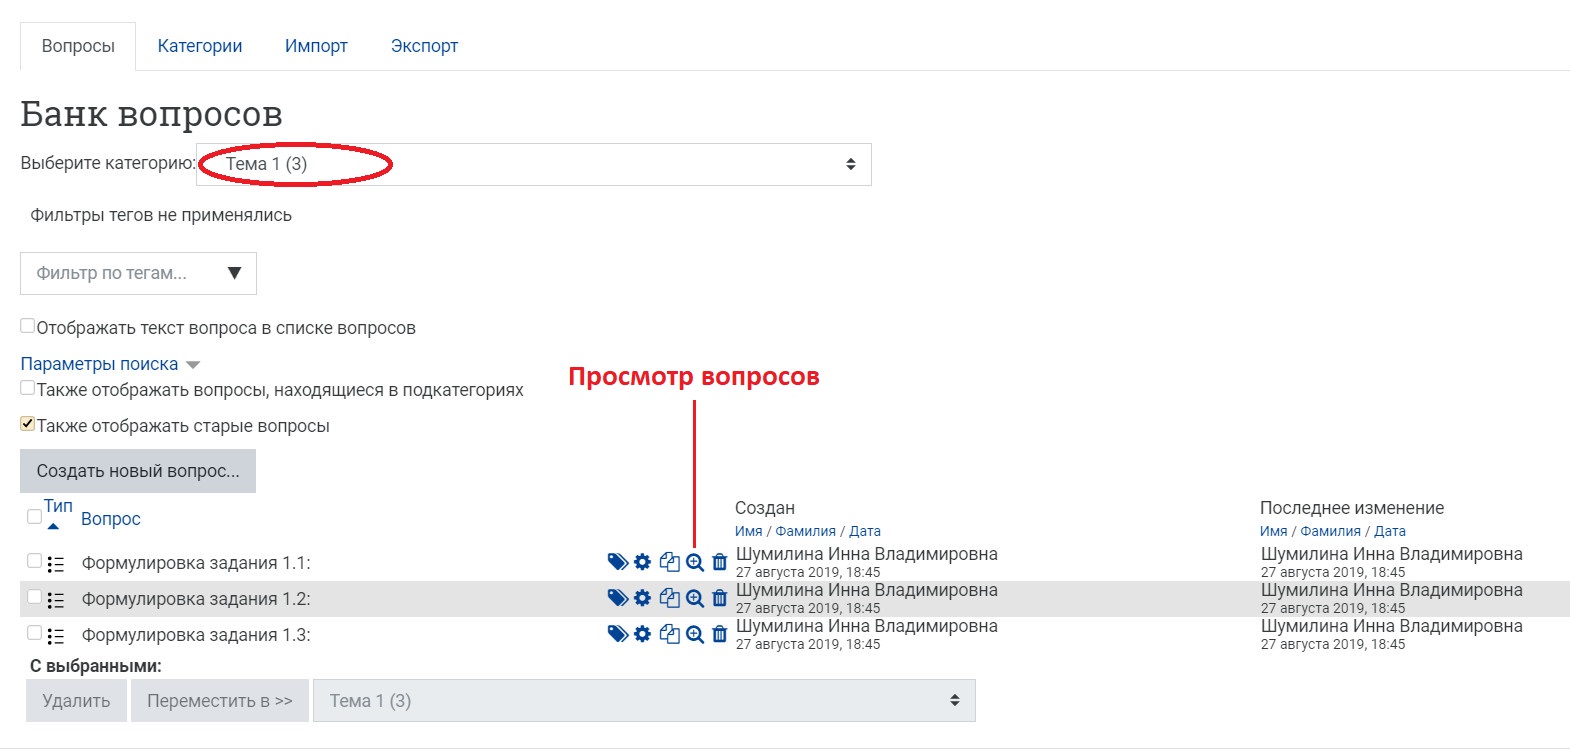
Task: Duplicate question 1.3 with copy icon
Action: (x=669, y=634)
